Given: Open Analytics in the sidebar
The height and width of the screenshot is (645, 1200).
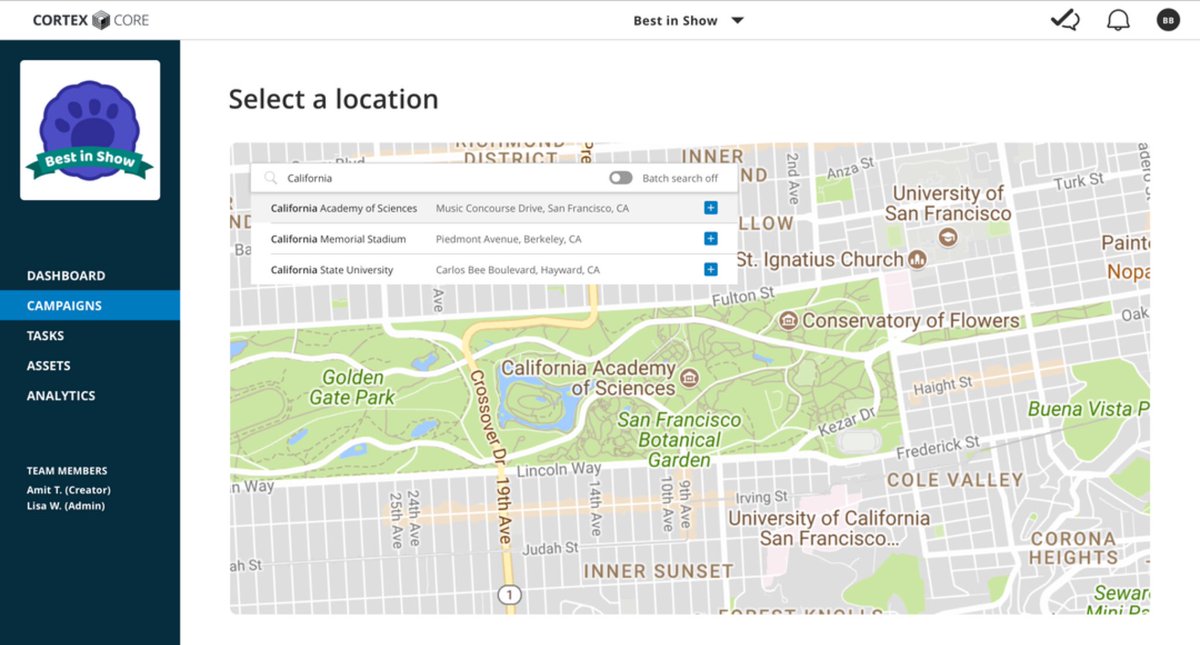Looking at the screenshot, I should click(61, 396).
